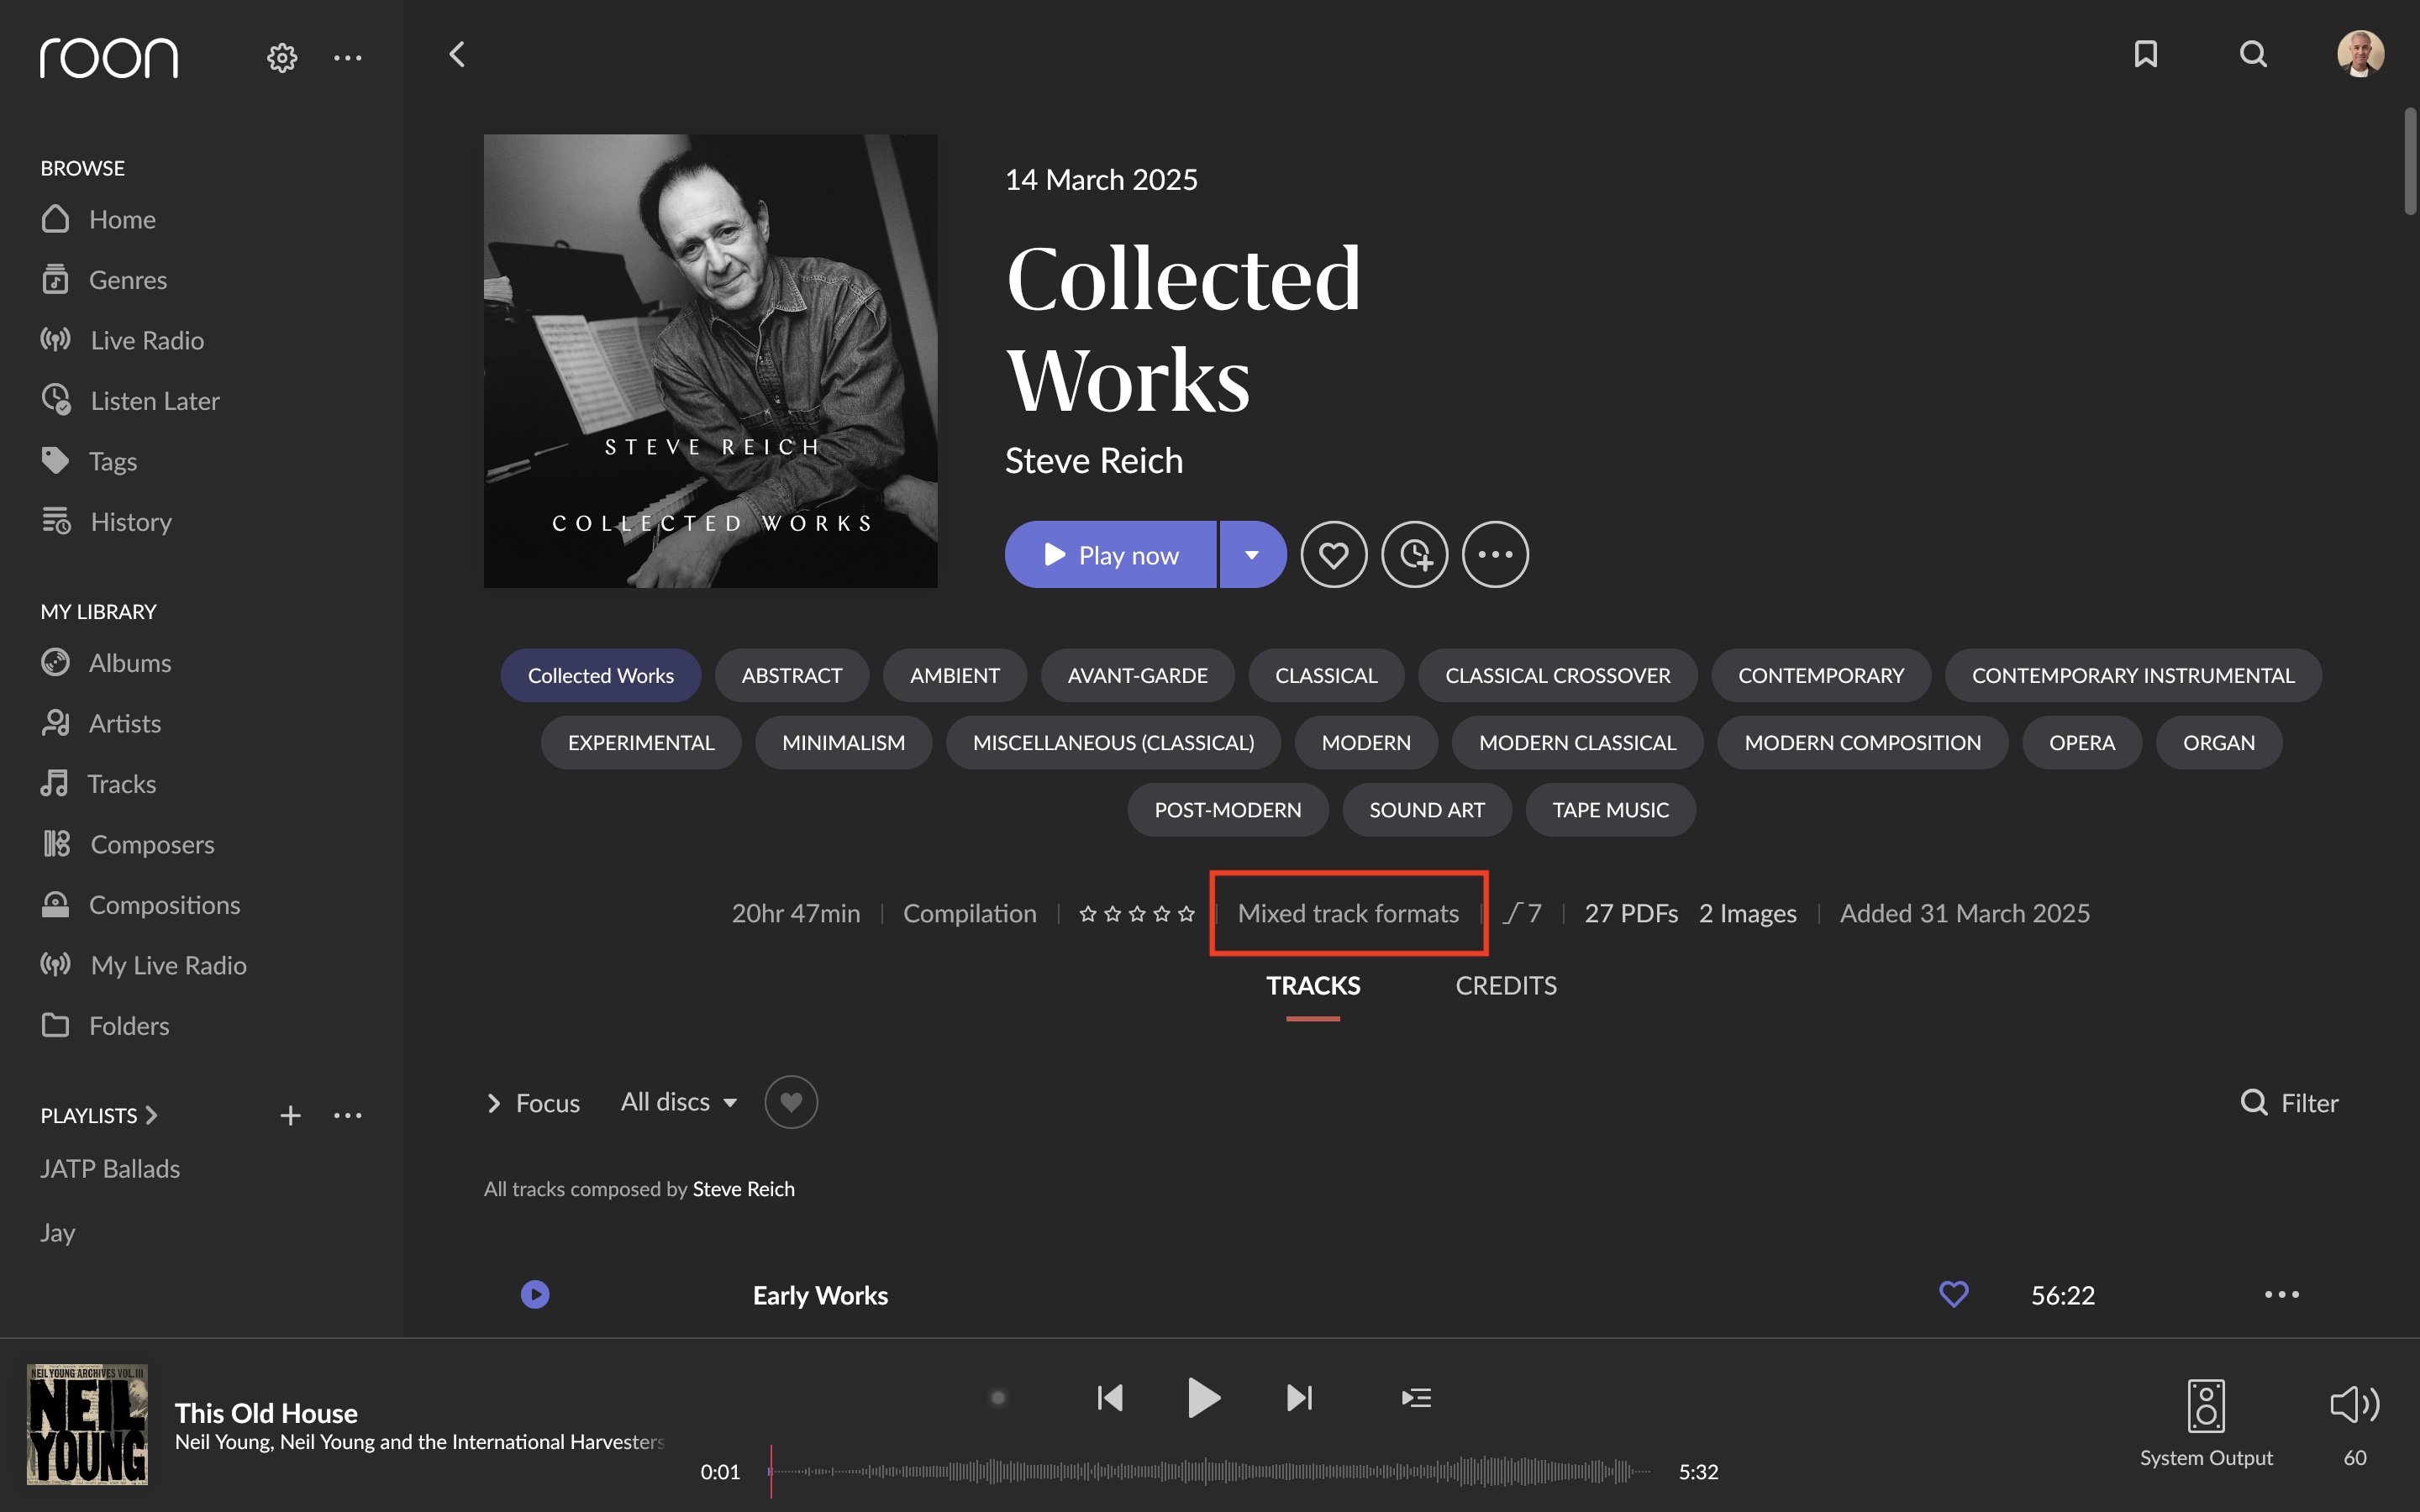
Task: Open album more options button
Action: [1495, 555]
